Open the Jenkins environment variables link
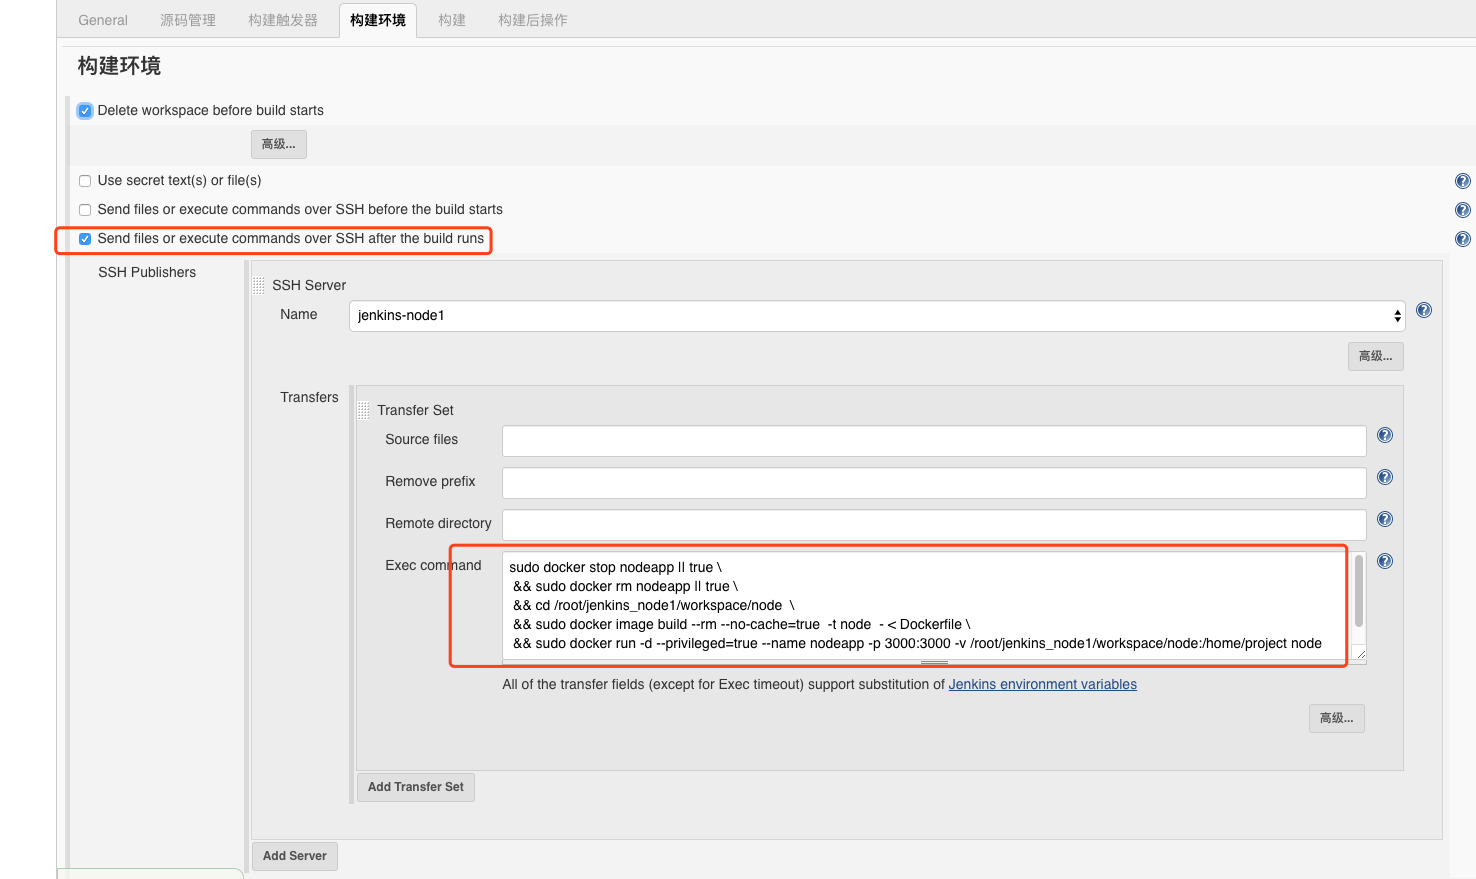 click(x=1043, y=685)
